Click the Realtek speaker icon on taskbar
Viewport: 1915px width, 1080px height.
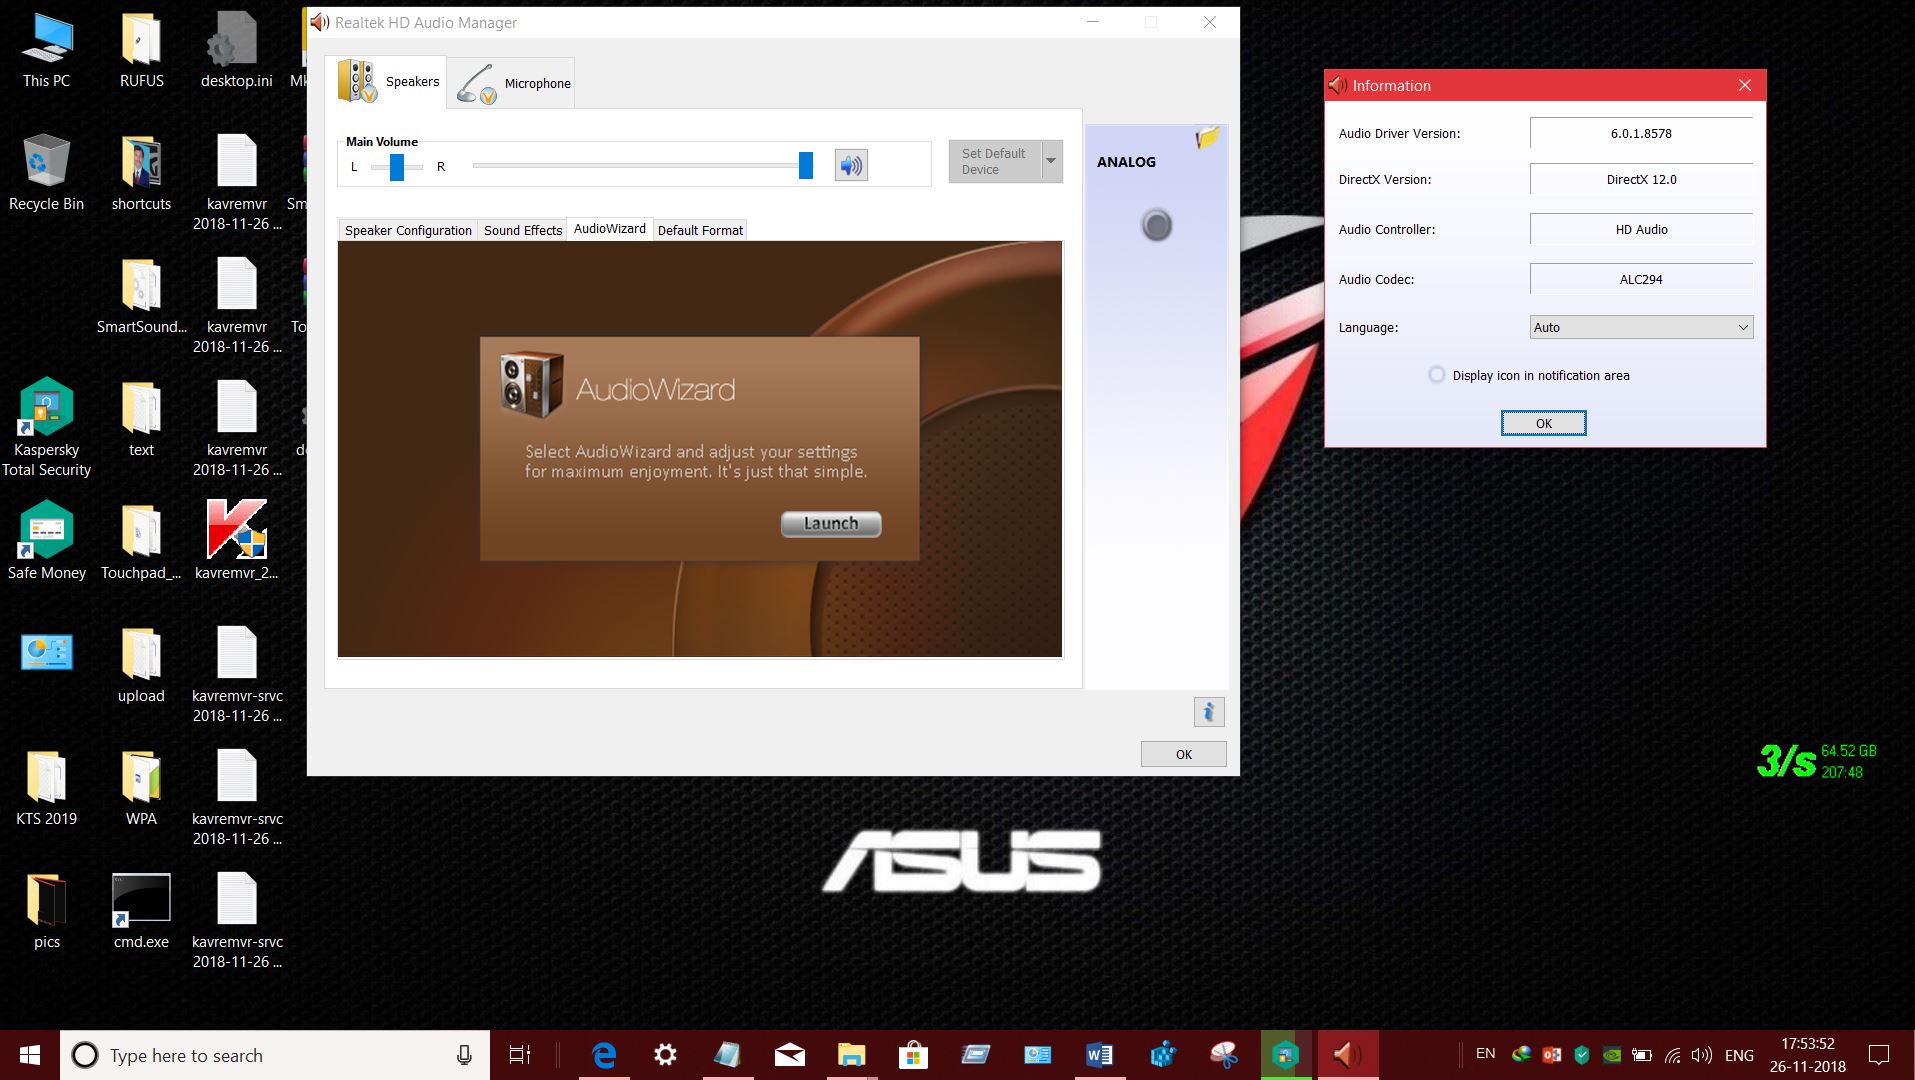1347,1055
